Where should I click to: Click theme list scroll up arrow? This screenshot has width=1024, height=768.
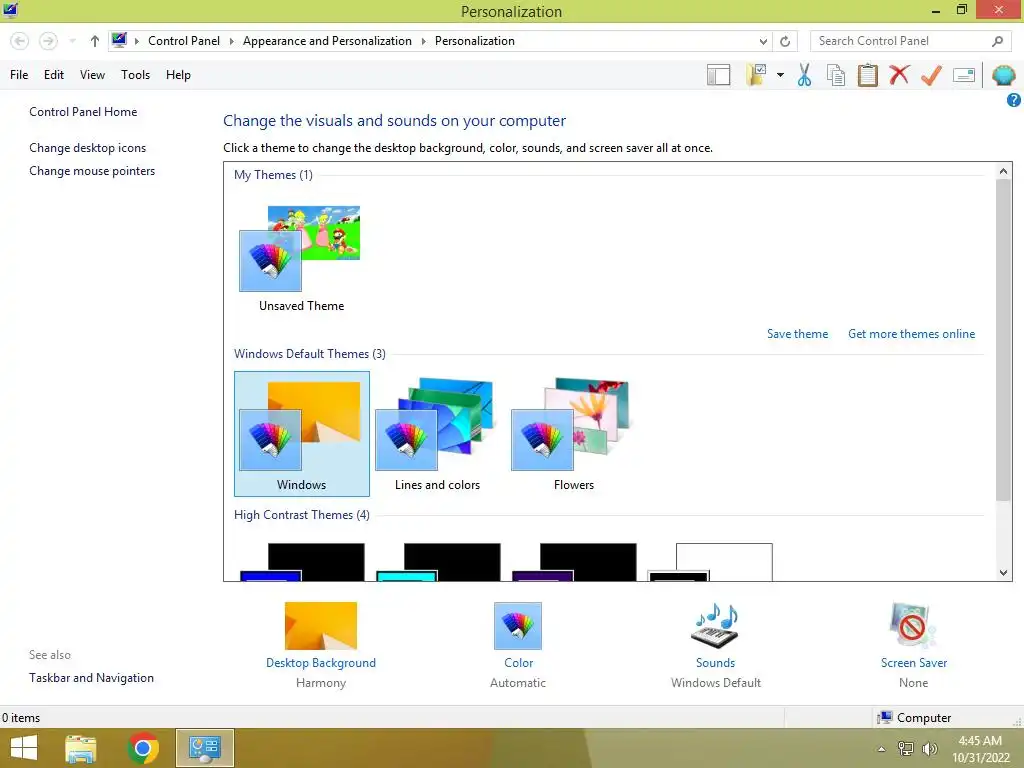[1003, 171]
